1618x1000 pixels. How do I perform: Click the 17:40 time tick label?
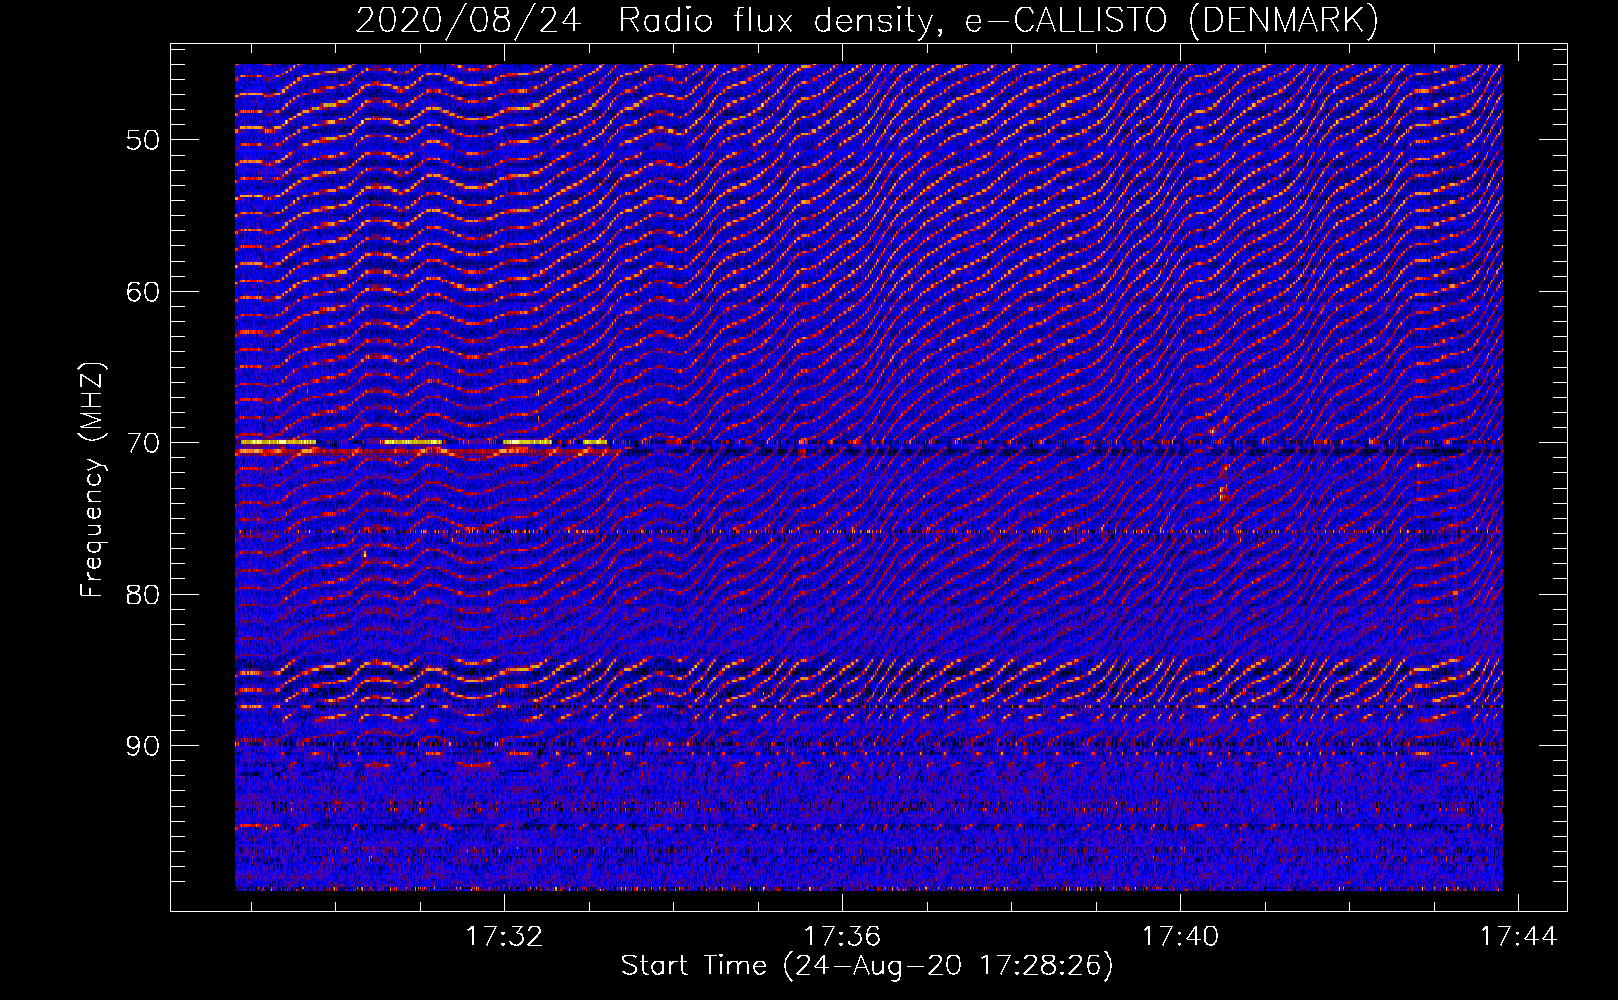pyautogui.click(x=1181, y=937)
